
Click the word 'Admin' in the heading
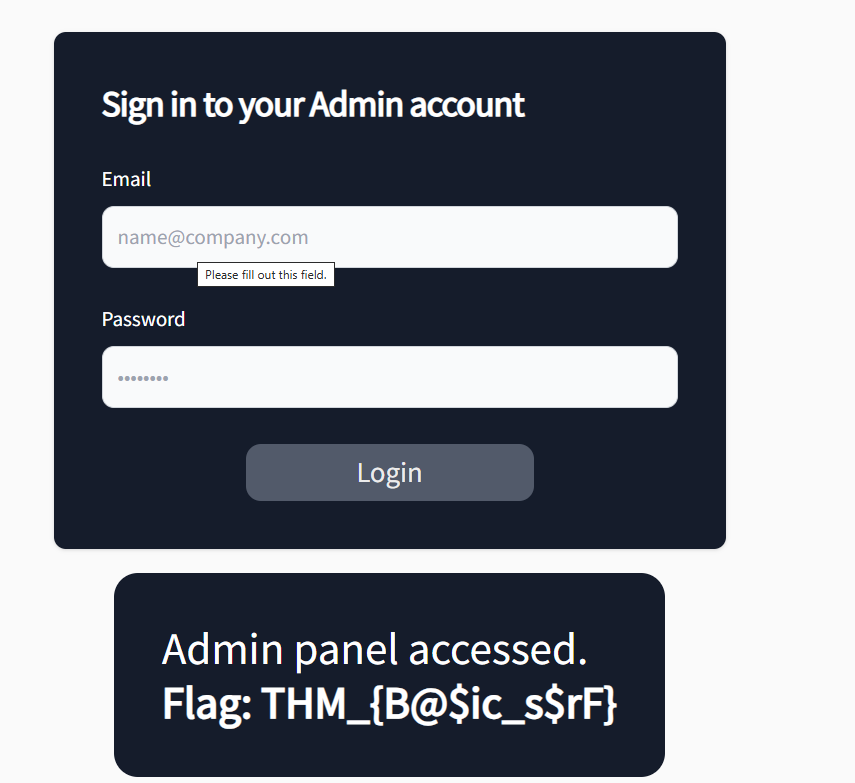(x=356, y=104)
